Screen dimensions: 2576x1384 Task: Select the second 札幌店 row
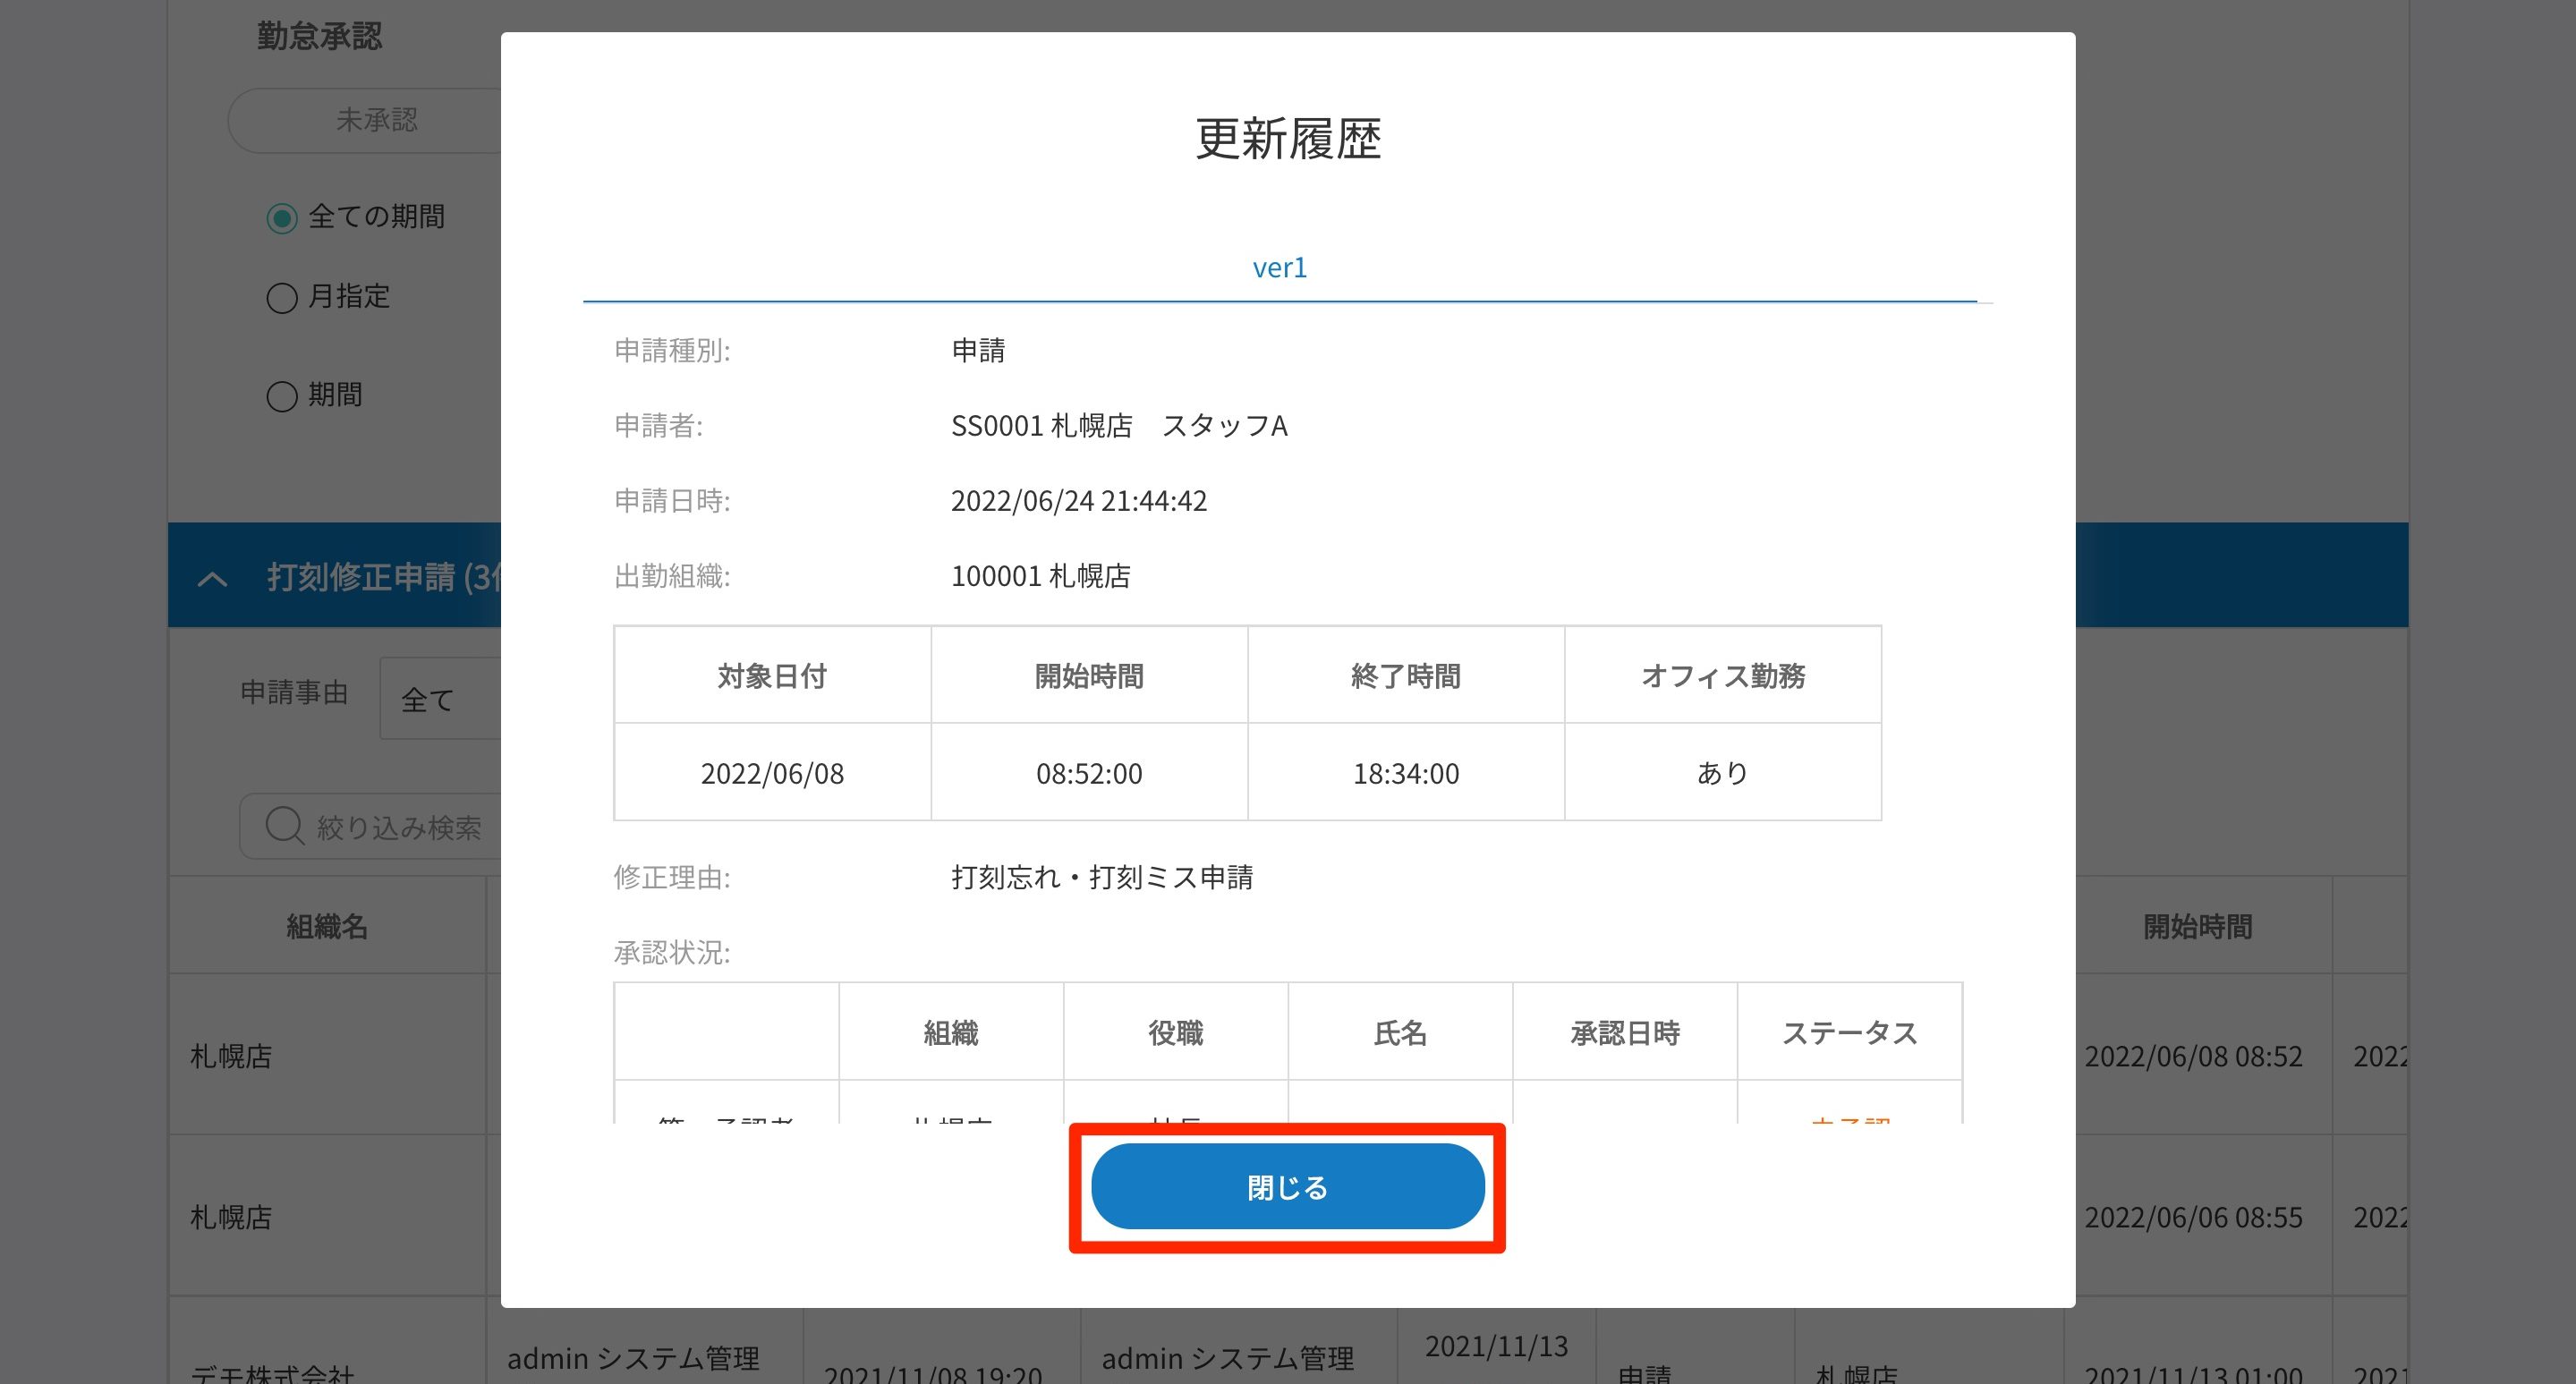tap(232, 1217)
